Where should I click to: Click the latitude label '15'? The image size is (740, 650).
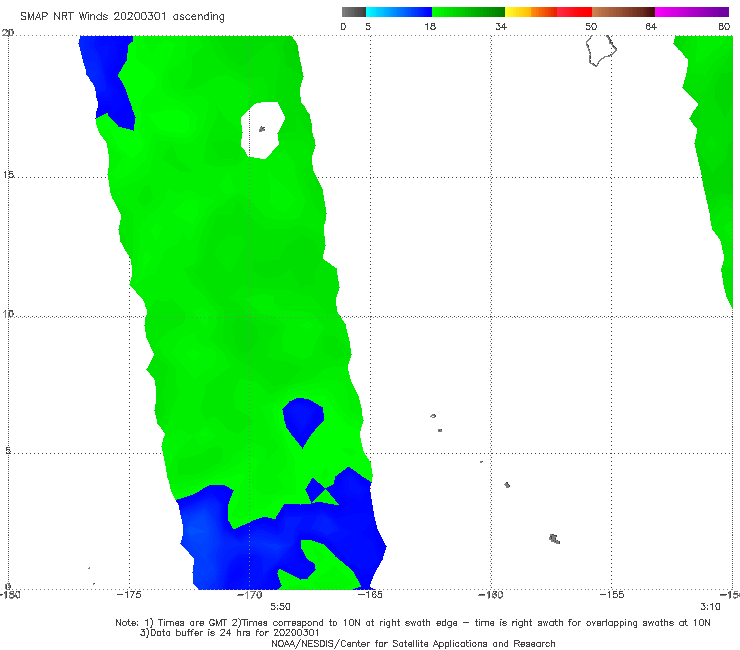click(x=8, y=175)
